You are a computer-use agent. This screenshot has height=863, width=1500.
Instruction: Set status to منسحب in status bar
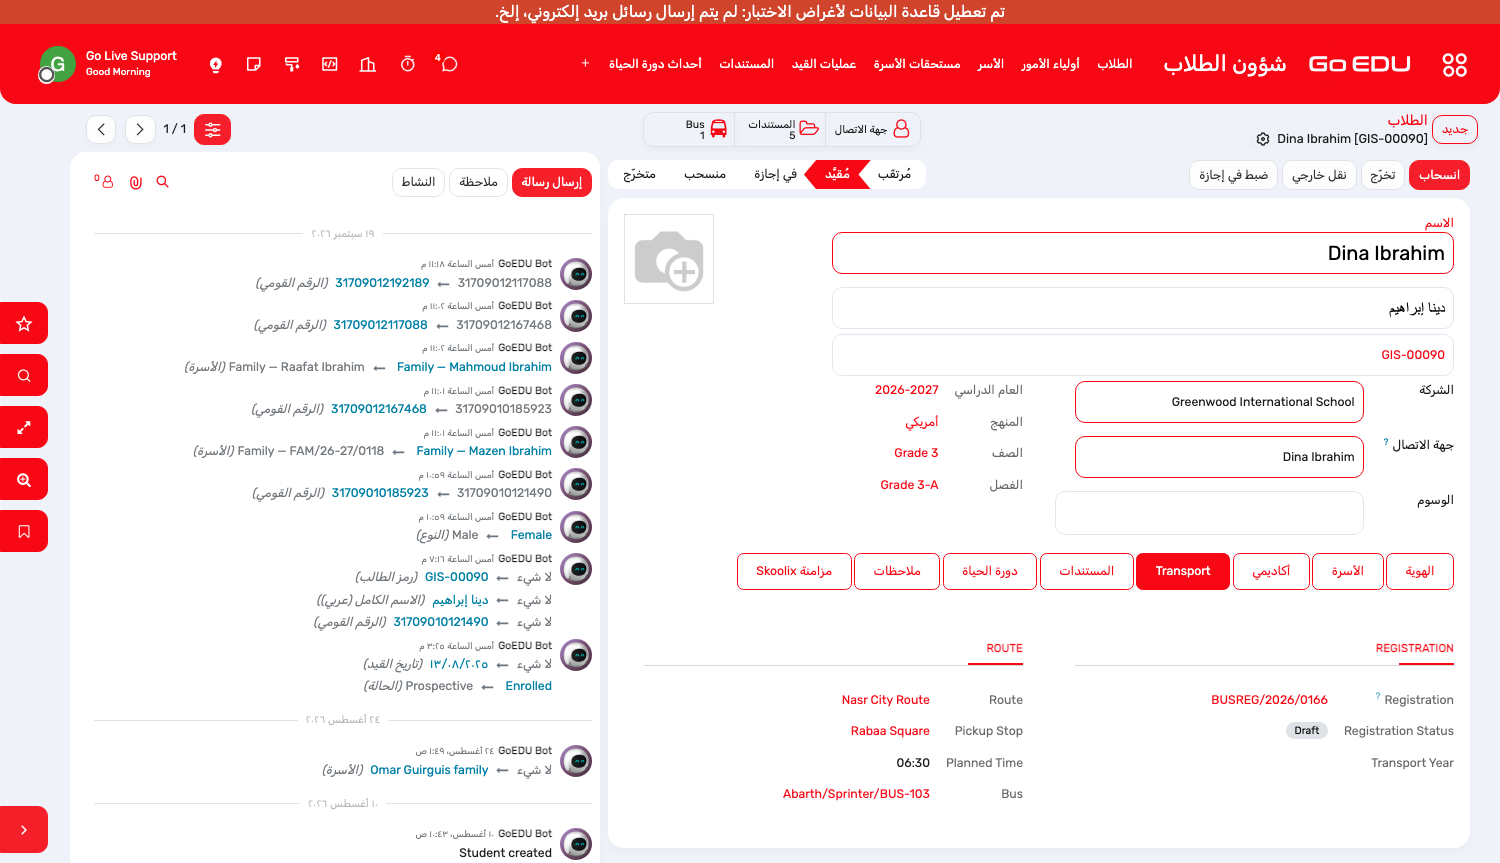click(x=705, y=174)
